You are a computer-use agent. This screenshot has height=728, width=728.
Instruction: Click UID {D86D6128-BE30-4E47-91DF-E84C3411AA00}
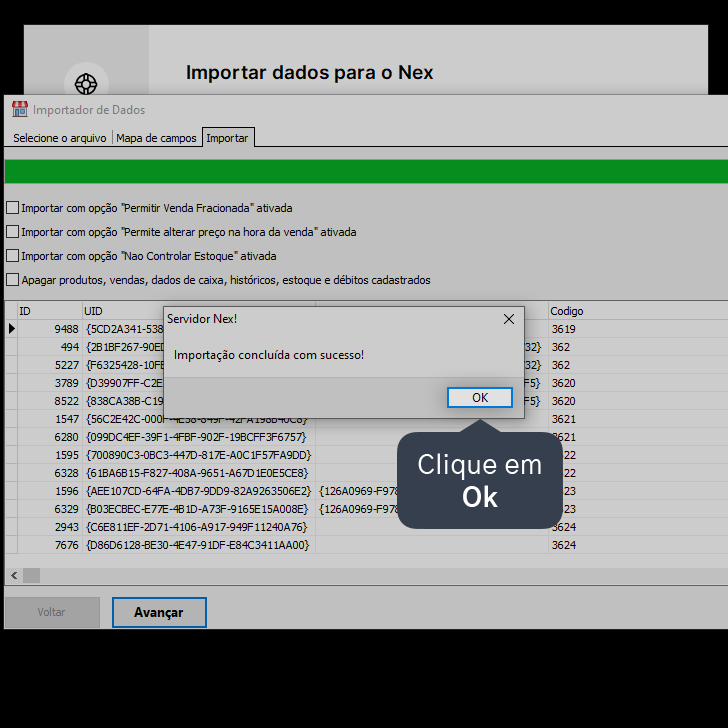pyautogui.click(x=197, y=545)
